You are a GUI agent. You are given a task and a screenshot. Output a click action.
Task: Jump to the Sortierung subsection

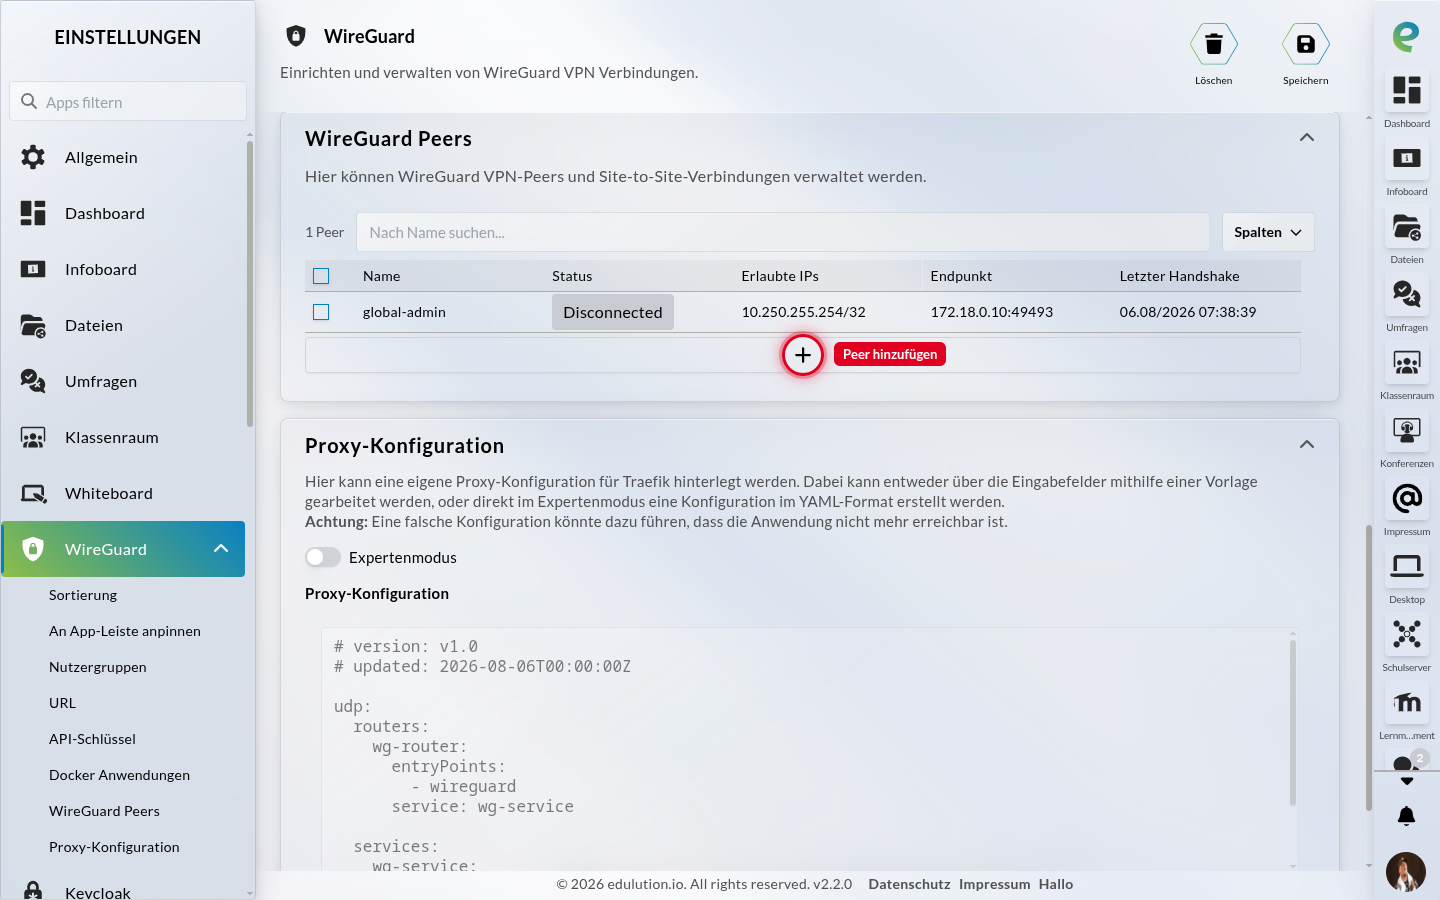click(x=83, y=595)
